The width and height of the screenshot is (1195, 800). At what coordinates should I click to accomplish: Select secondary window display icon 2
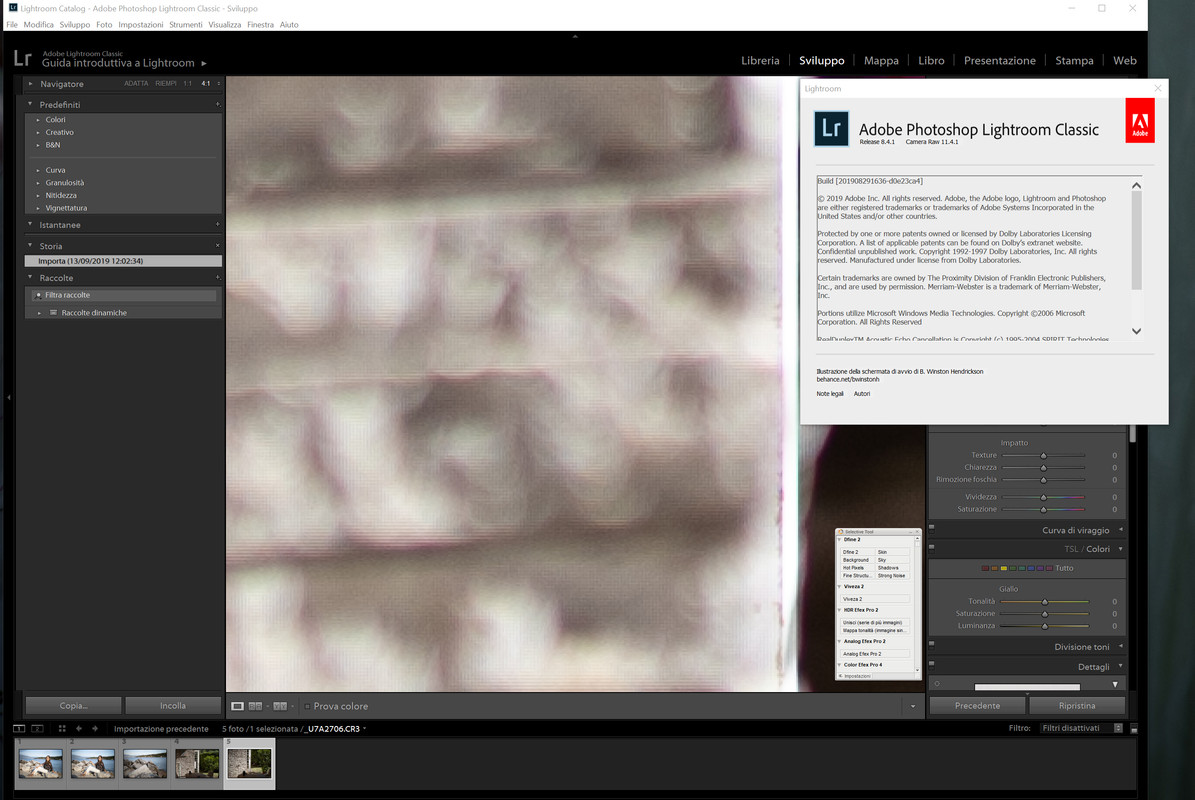[x=37, y=728]
